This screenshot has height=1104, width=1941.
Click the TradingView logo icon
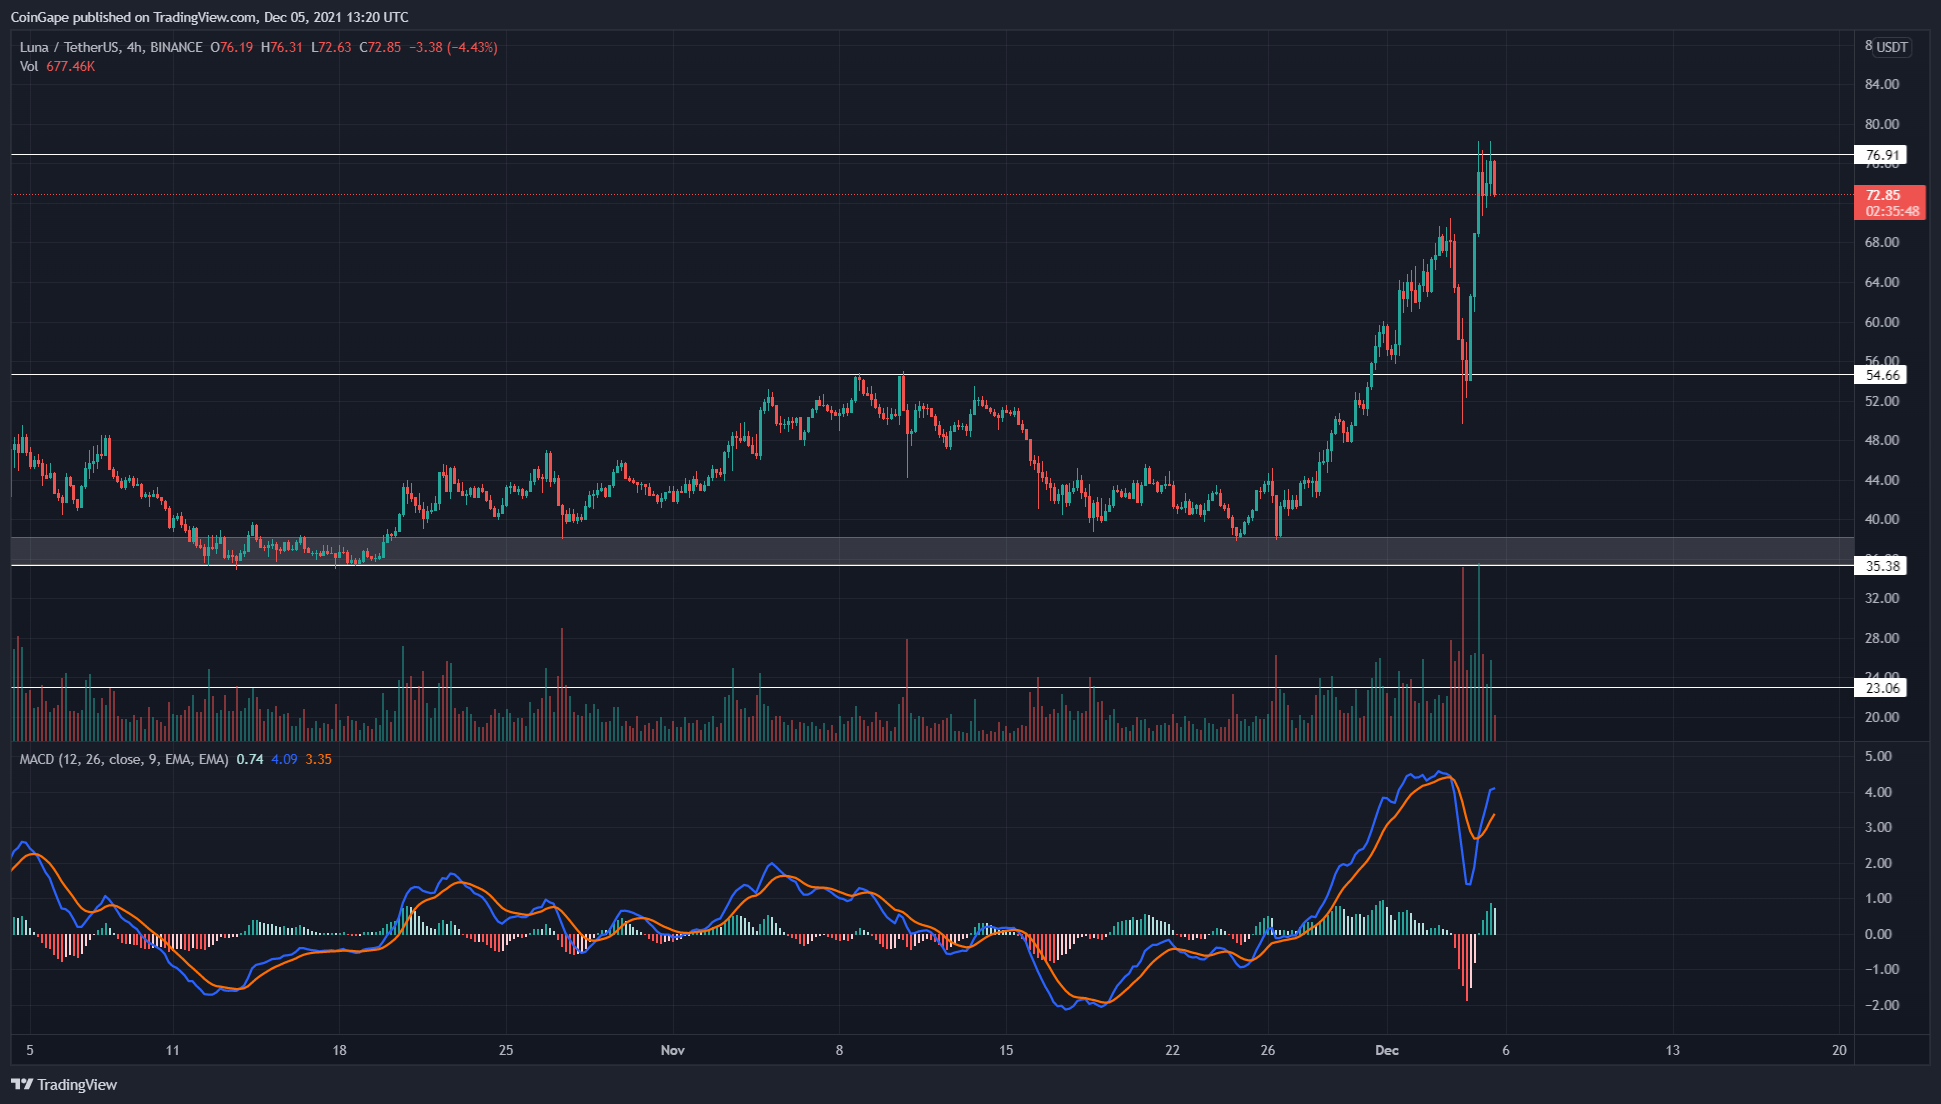[21, 1084]
